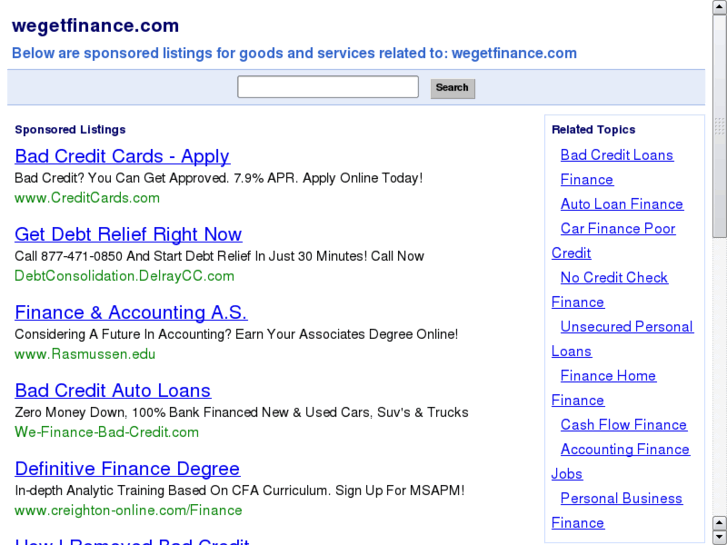
Task: Open Get Debt Relief Right Now listing
Action: click(128, 234)
